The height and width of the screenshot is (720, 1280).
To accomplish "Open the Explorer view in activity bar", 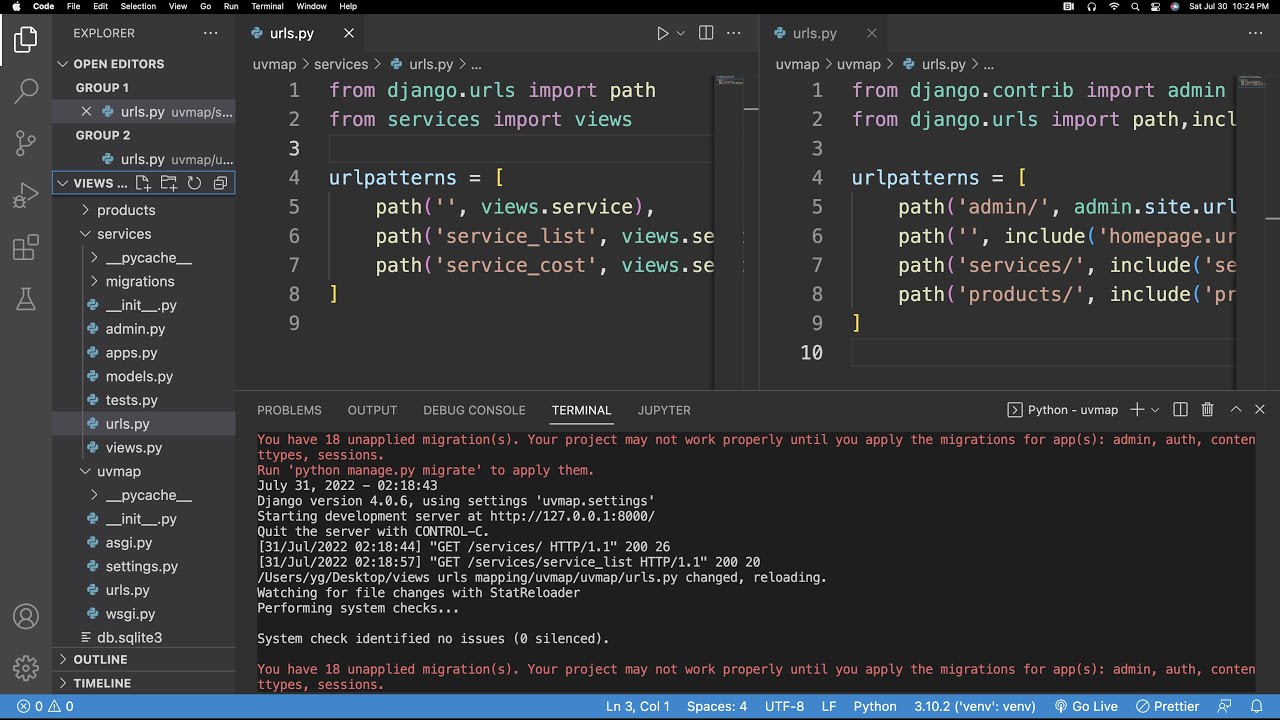I will coord(26,40).
